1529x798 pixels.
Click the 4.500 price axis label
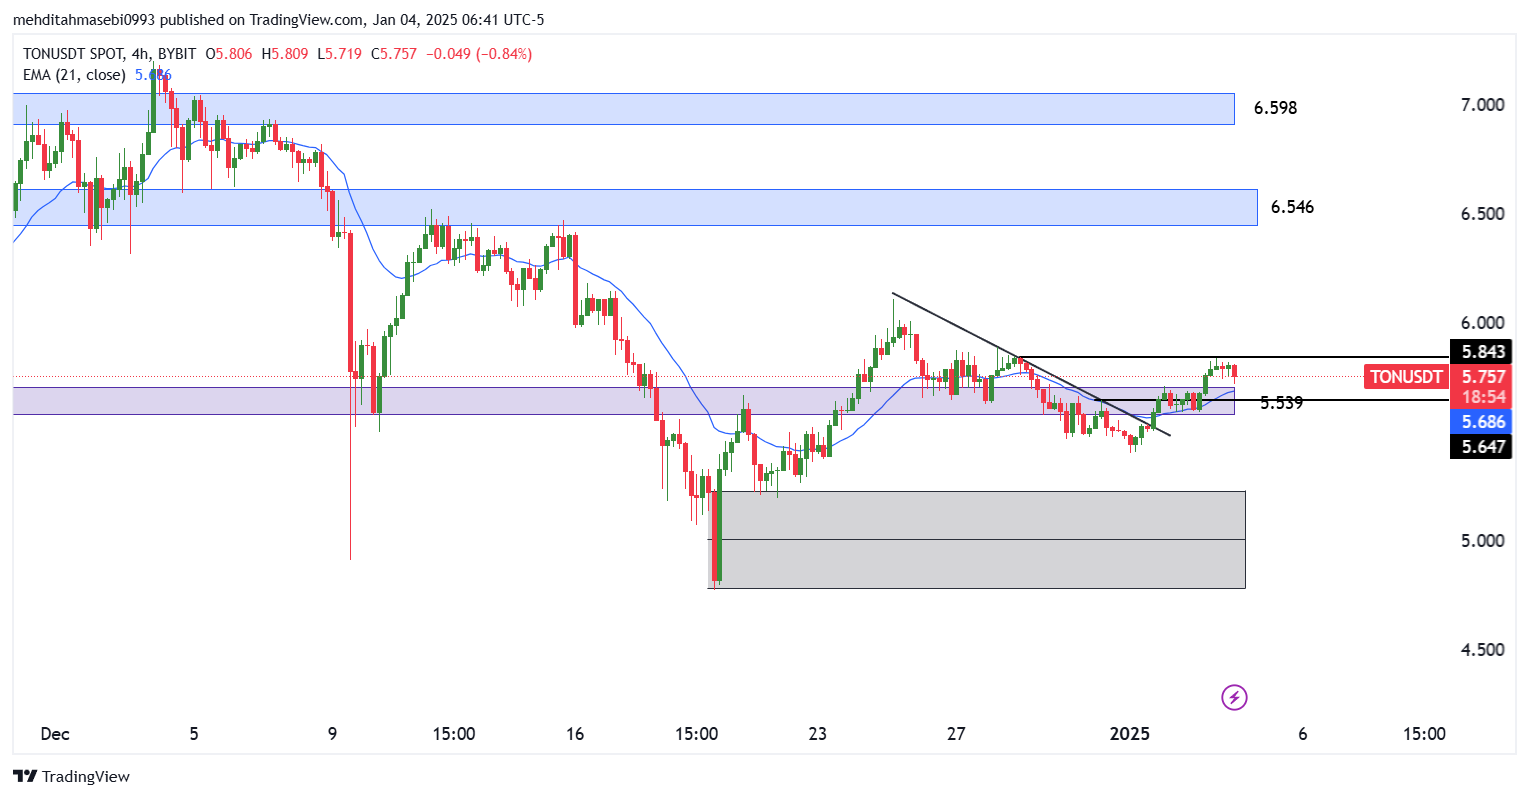(1482, 650)
